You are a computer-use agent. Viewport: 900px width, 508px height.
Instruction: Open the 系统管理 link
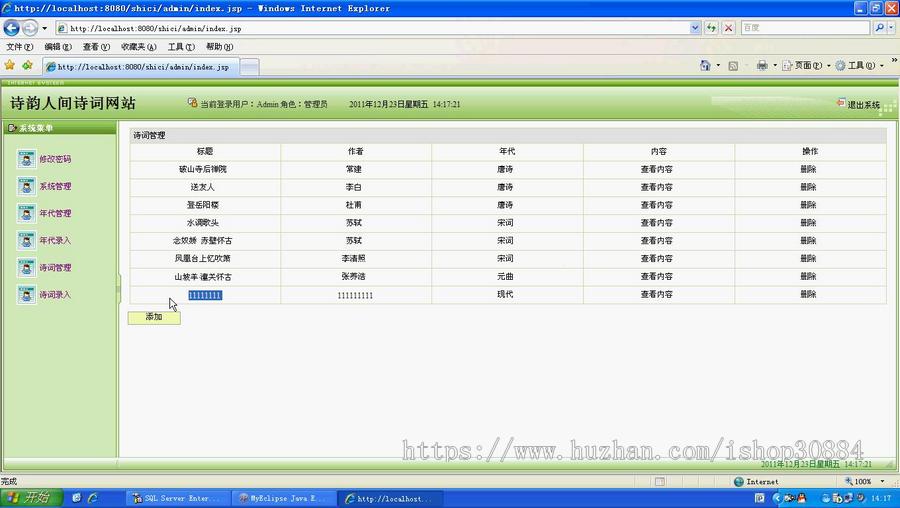click(55, 186)
